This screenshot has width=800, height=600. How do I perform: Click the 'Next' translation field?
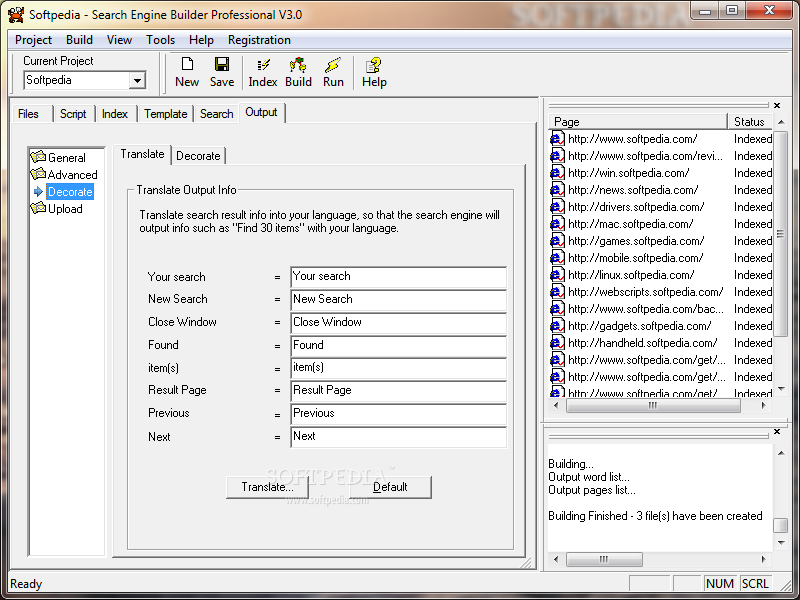coord(398,437)
